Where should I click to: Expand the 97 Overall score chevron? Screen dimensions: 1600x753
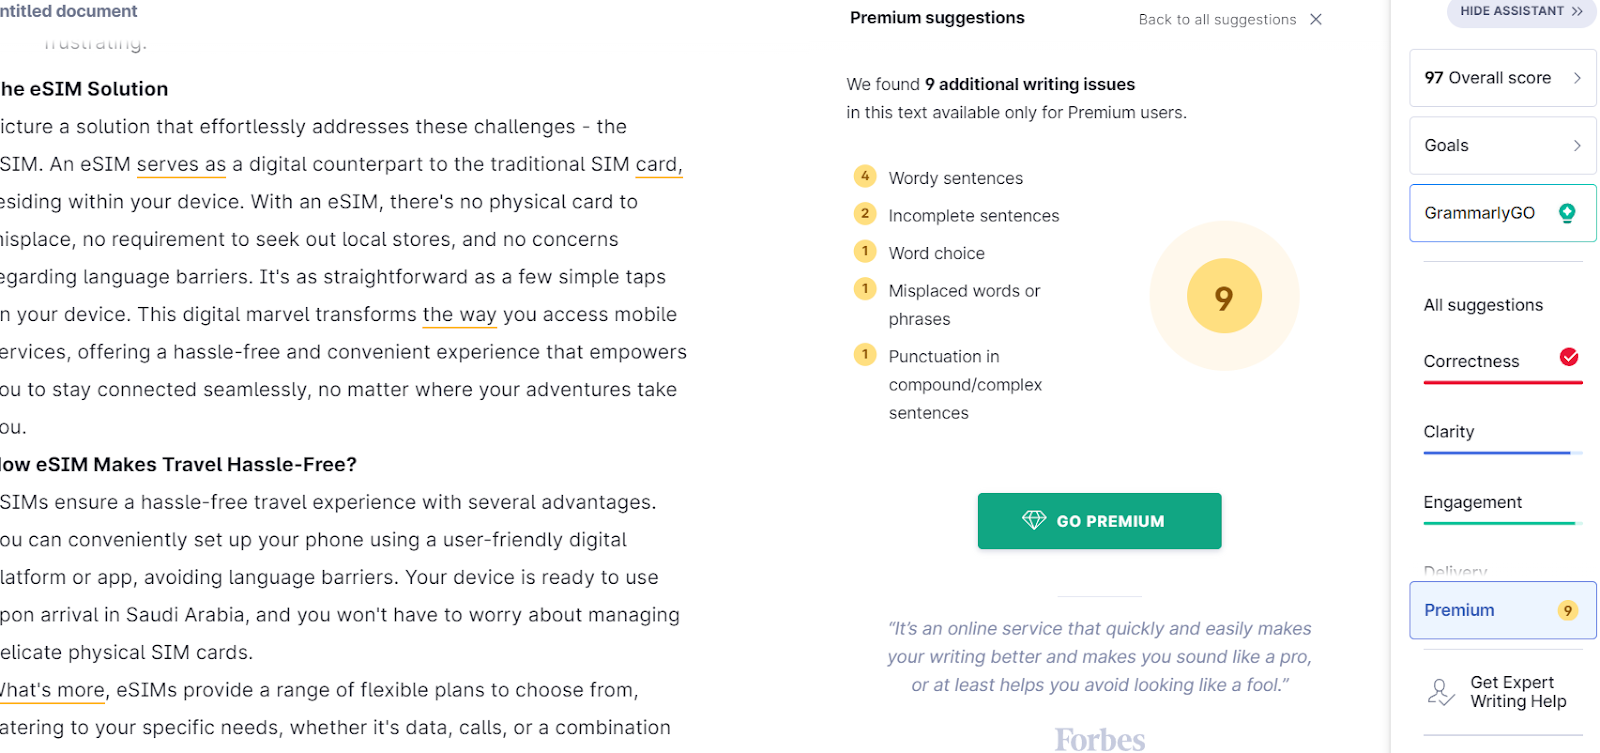(x=1577, y=78)
